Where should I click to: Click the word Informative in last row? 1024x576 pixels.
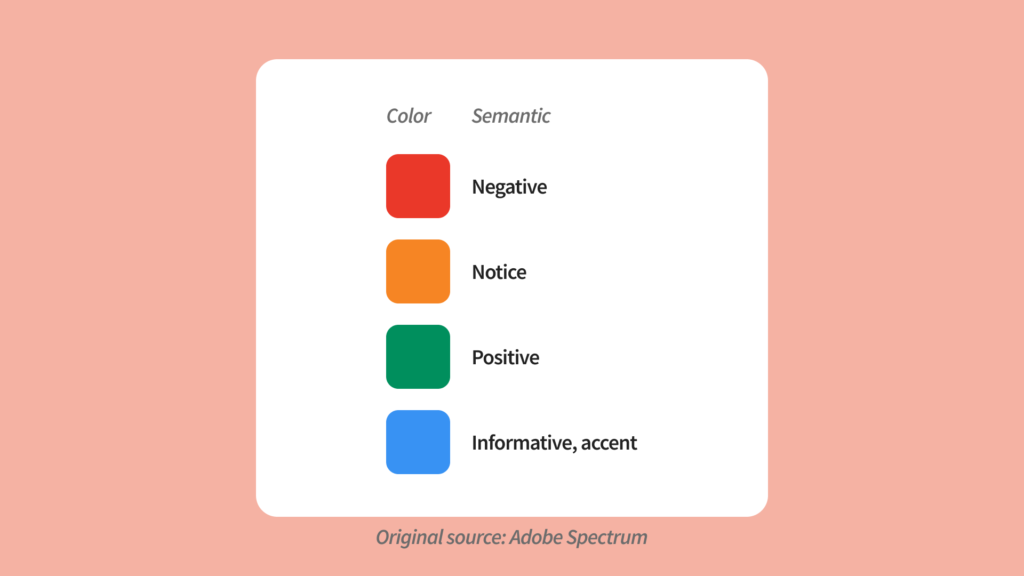click(x=524, y=443)
